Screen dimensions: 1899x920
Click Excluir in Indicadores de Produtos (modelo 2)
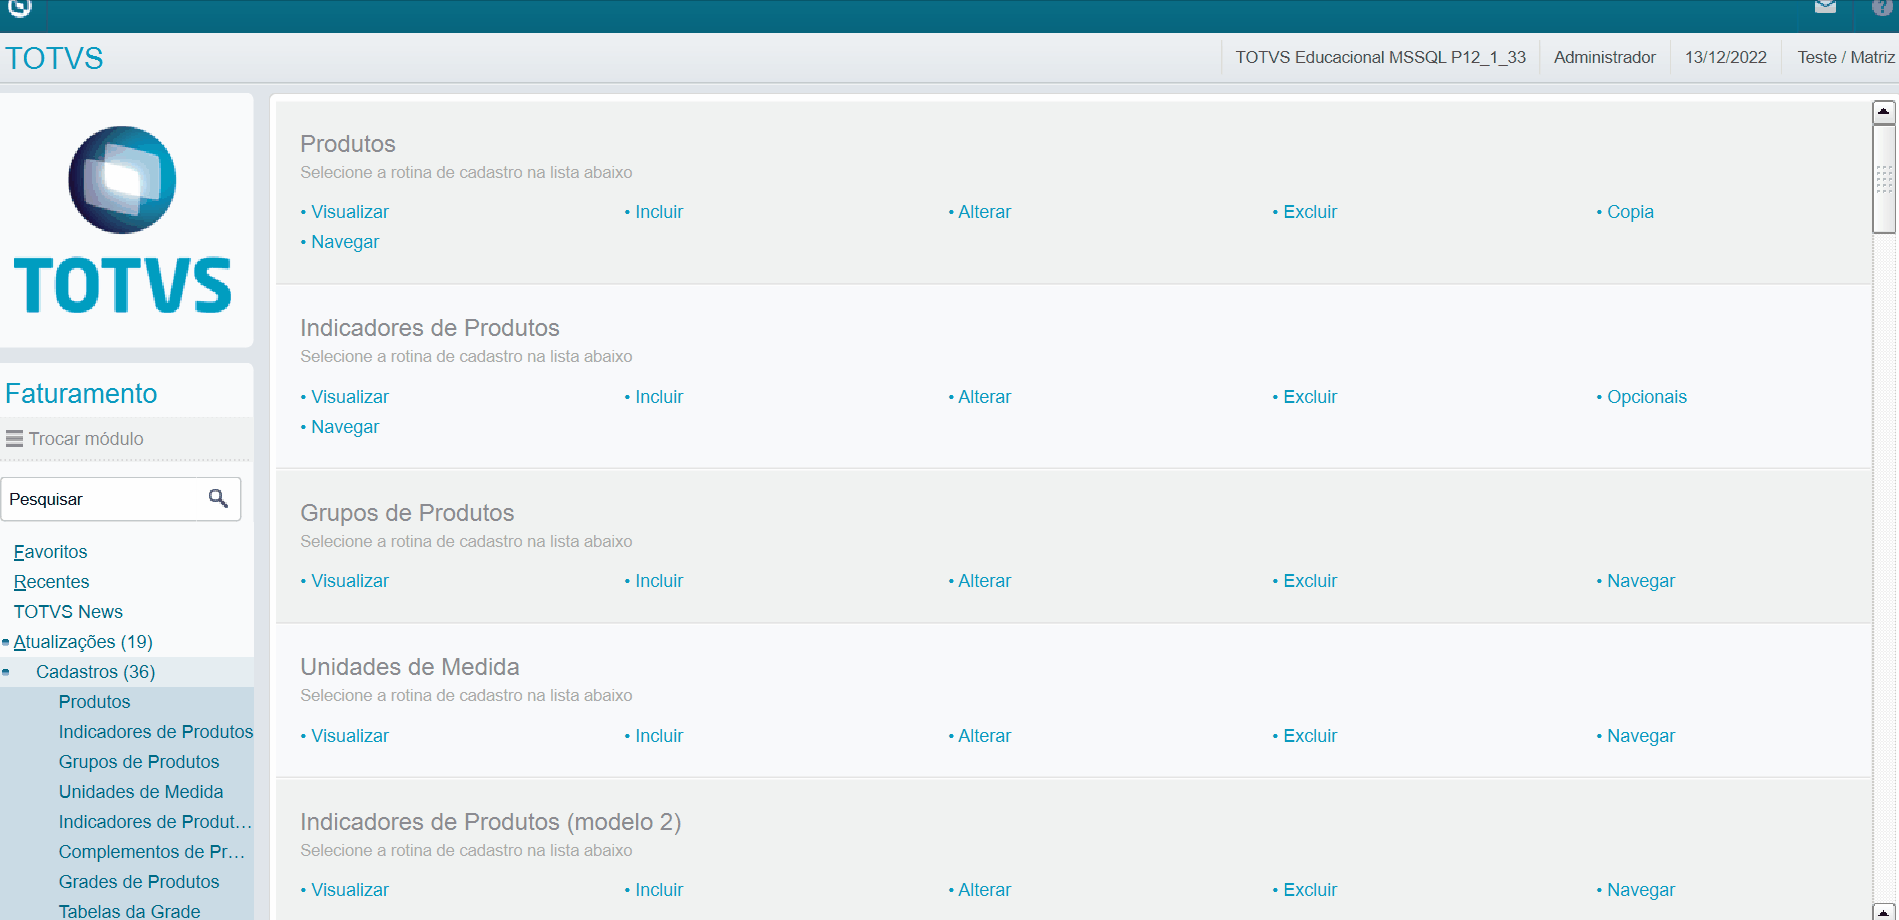1310,890
